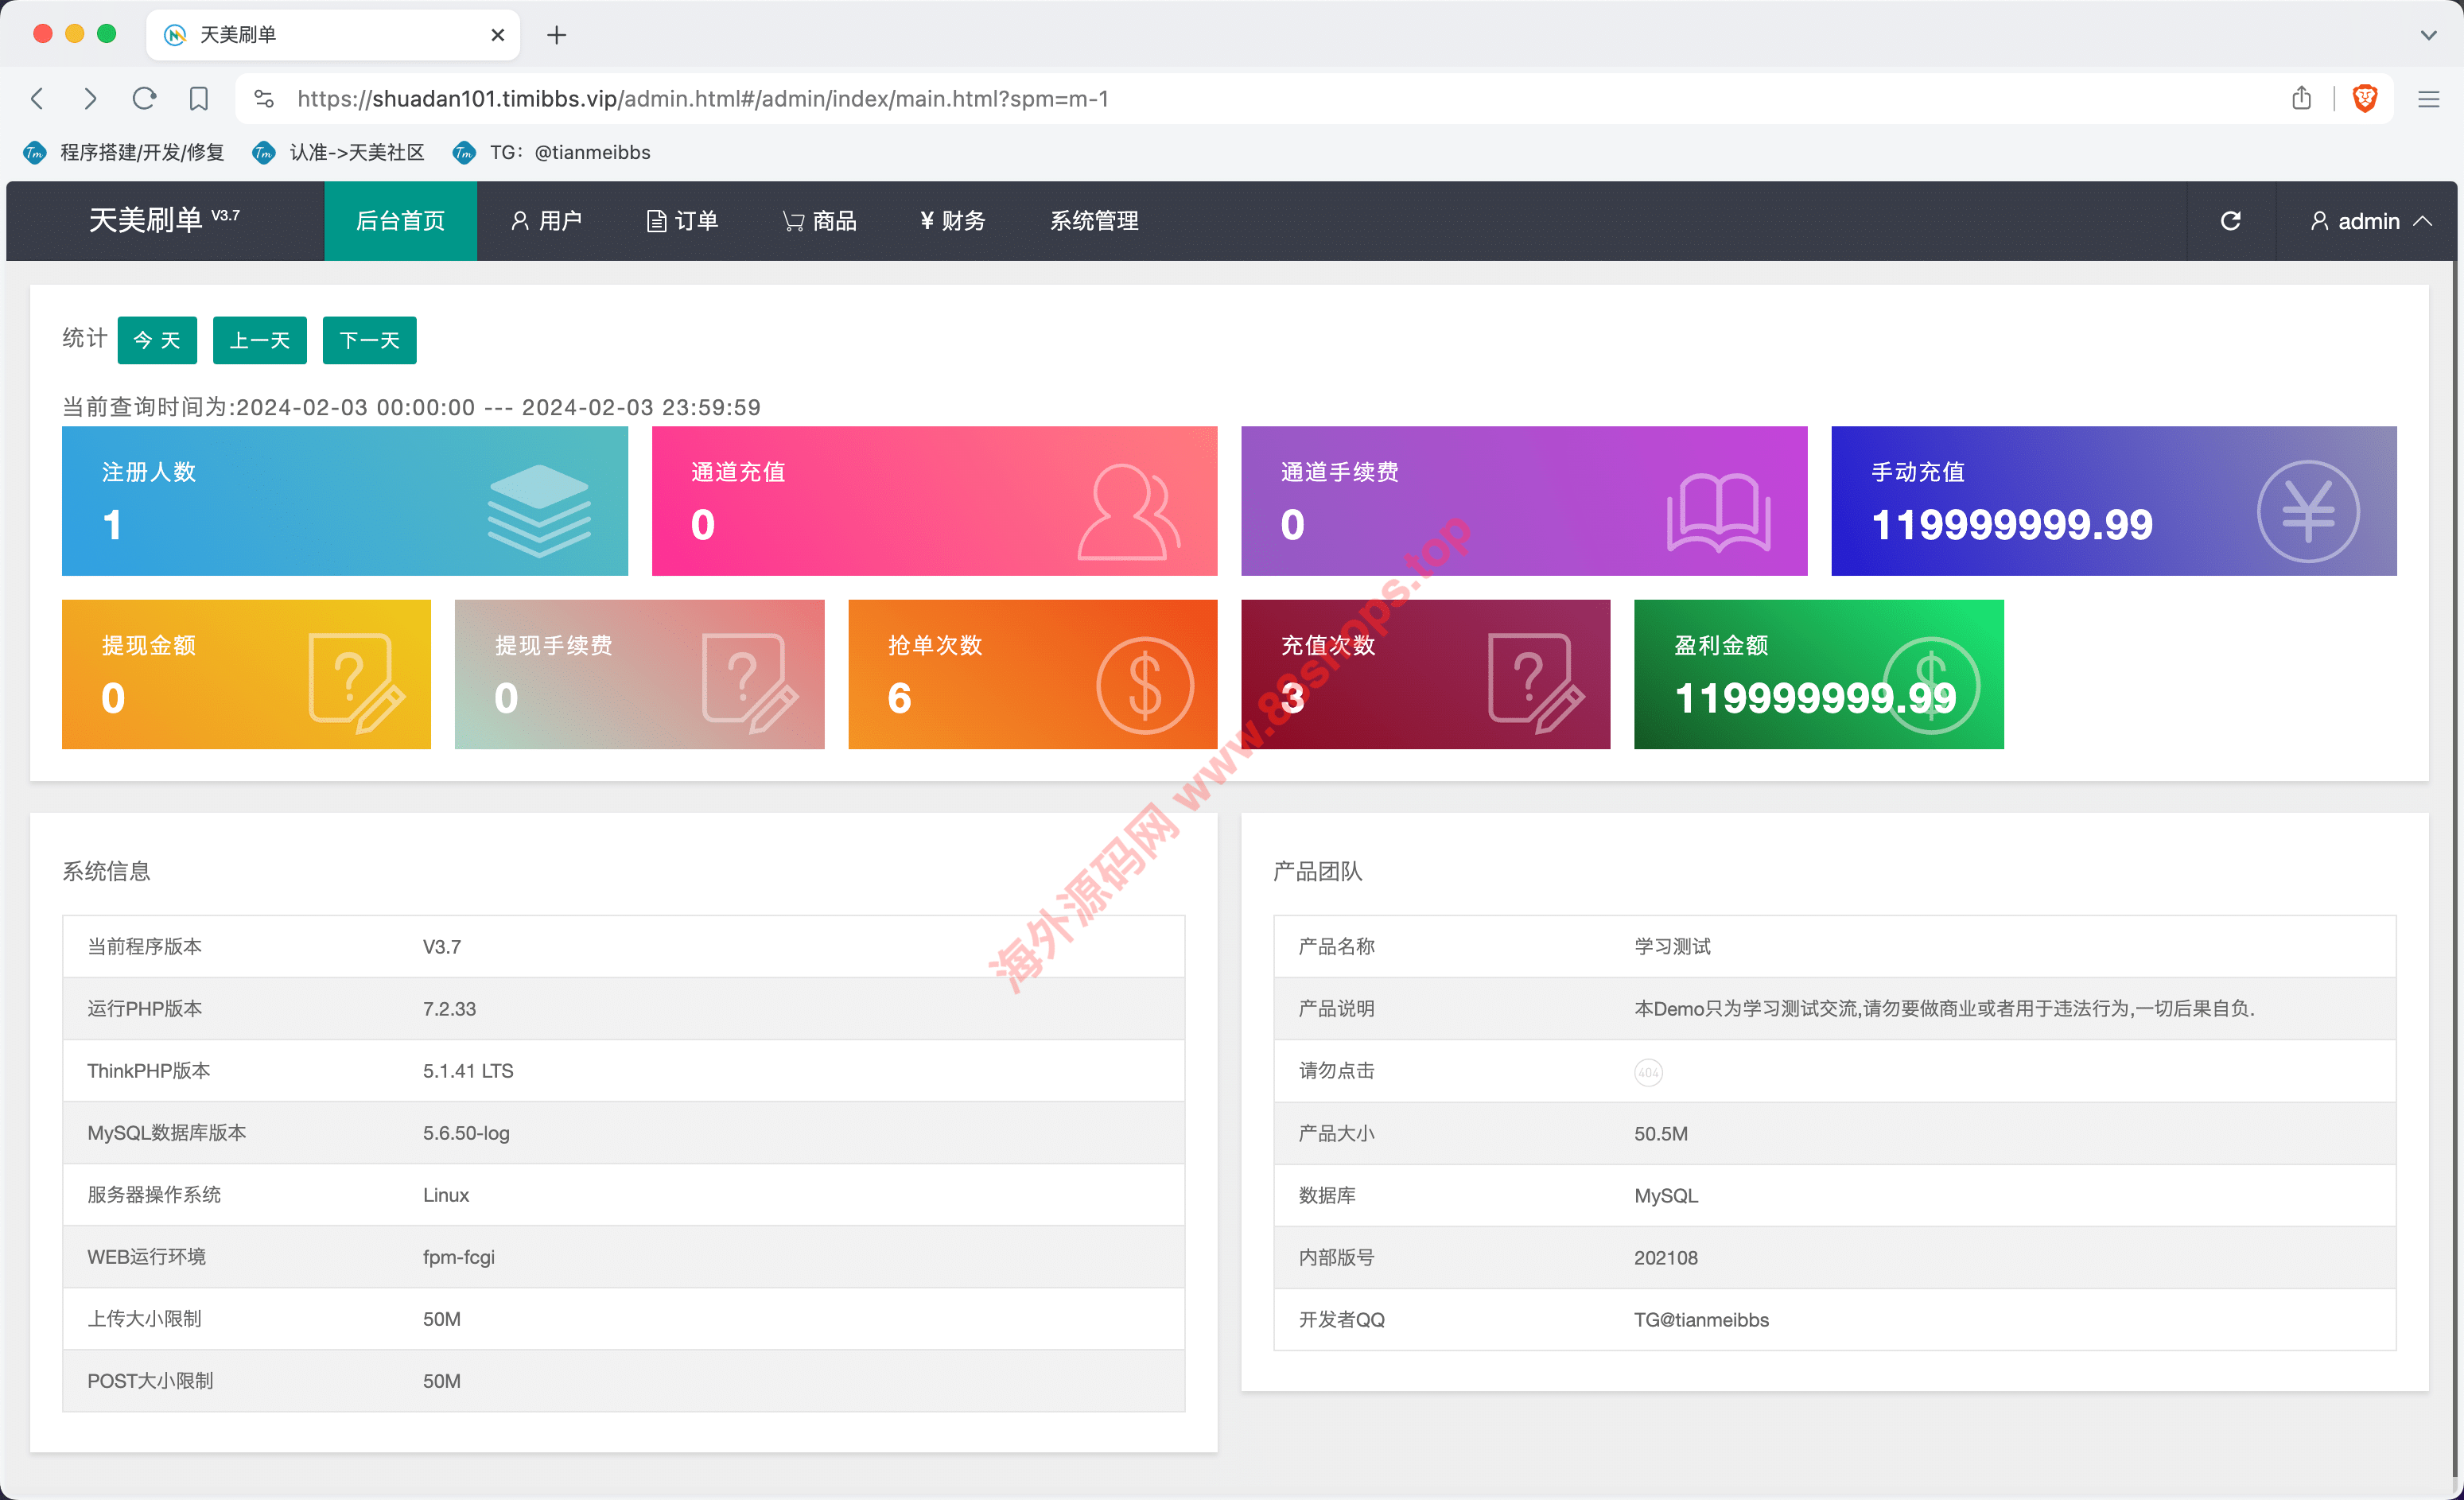The width and height of the screenshot is (2464, 1500).
Task: Click the yen icon on the 手动充值 card
Action: pyautogui.click(x=2307, y=511)
